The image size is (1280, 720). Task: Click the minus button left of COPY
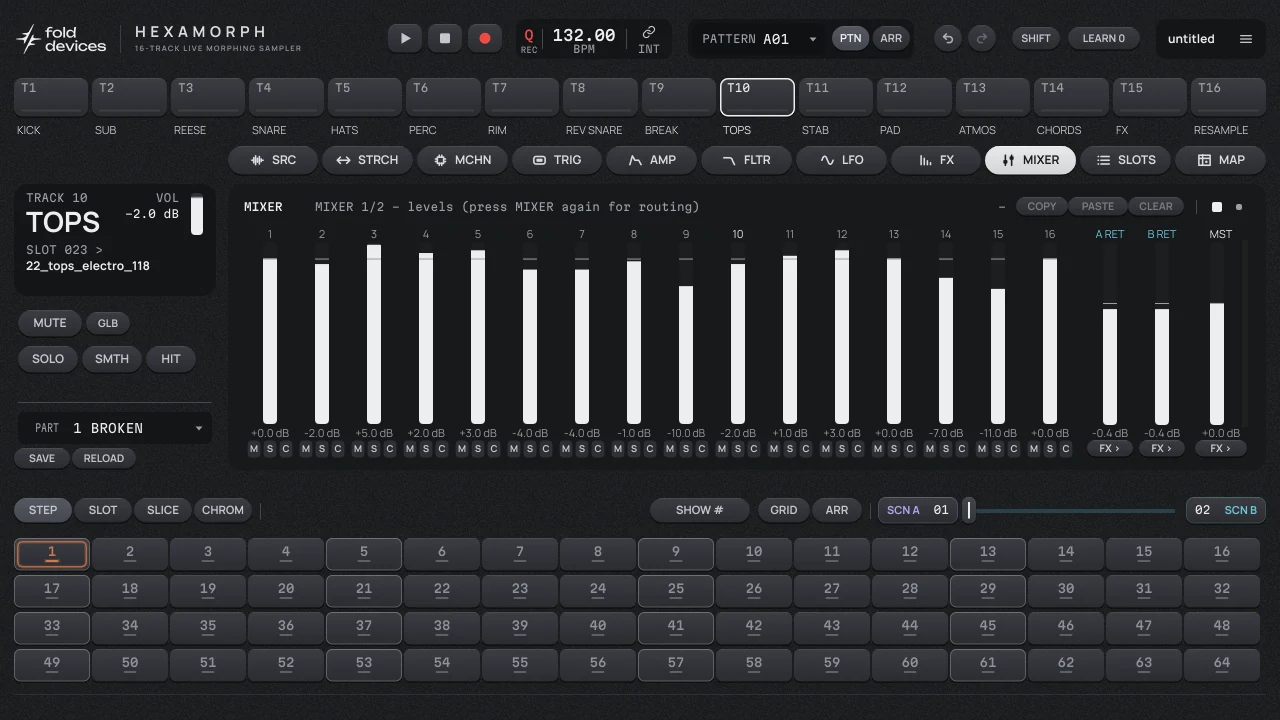tap(1002, 207)
